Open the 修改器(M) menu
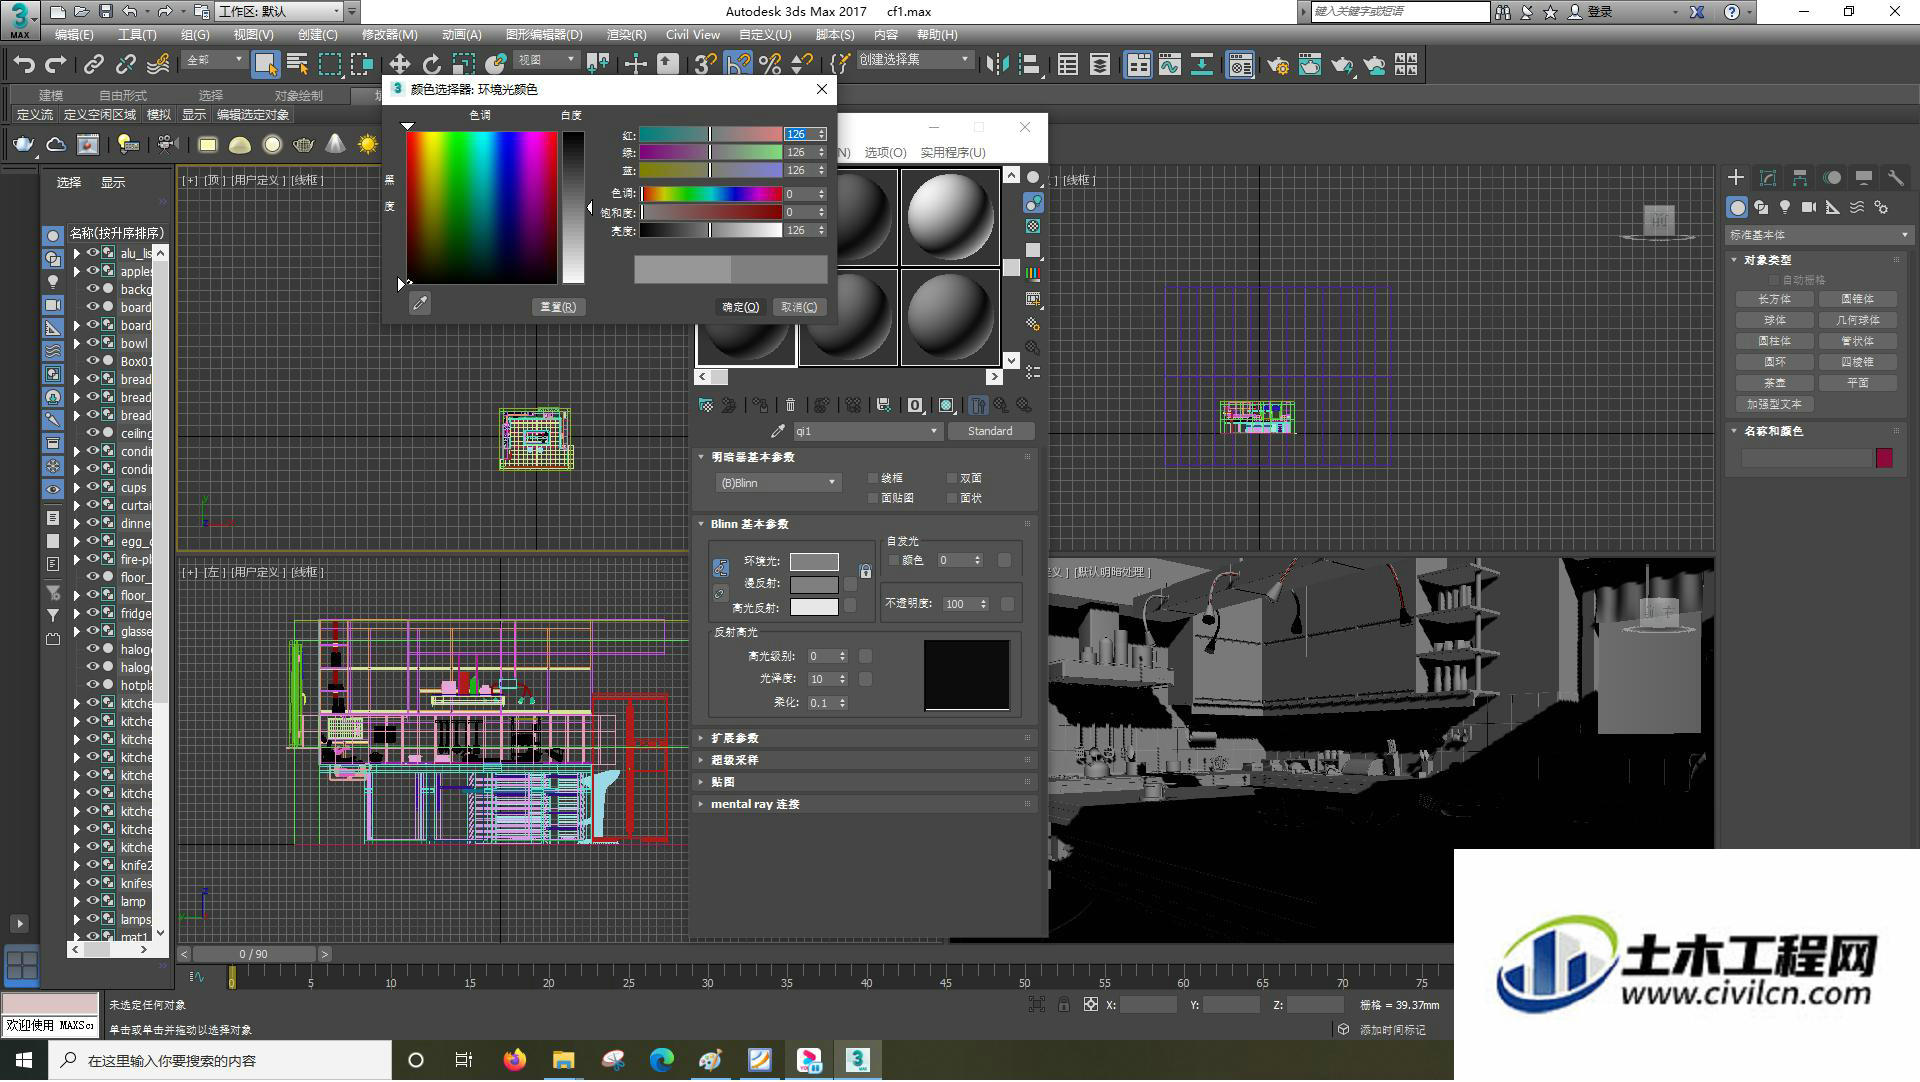Screen dimensions: 1920x1082 389,35
